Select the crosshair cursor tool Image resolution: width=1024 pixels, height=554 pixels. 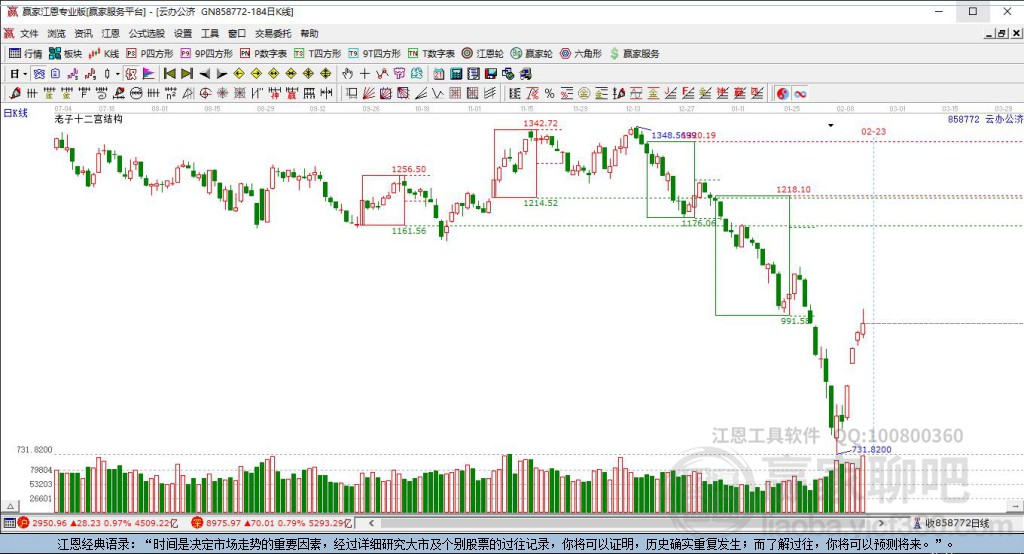click(x=364, y=74)
